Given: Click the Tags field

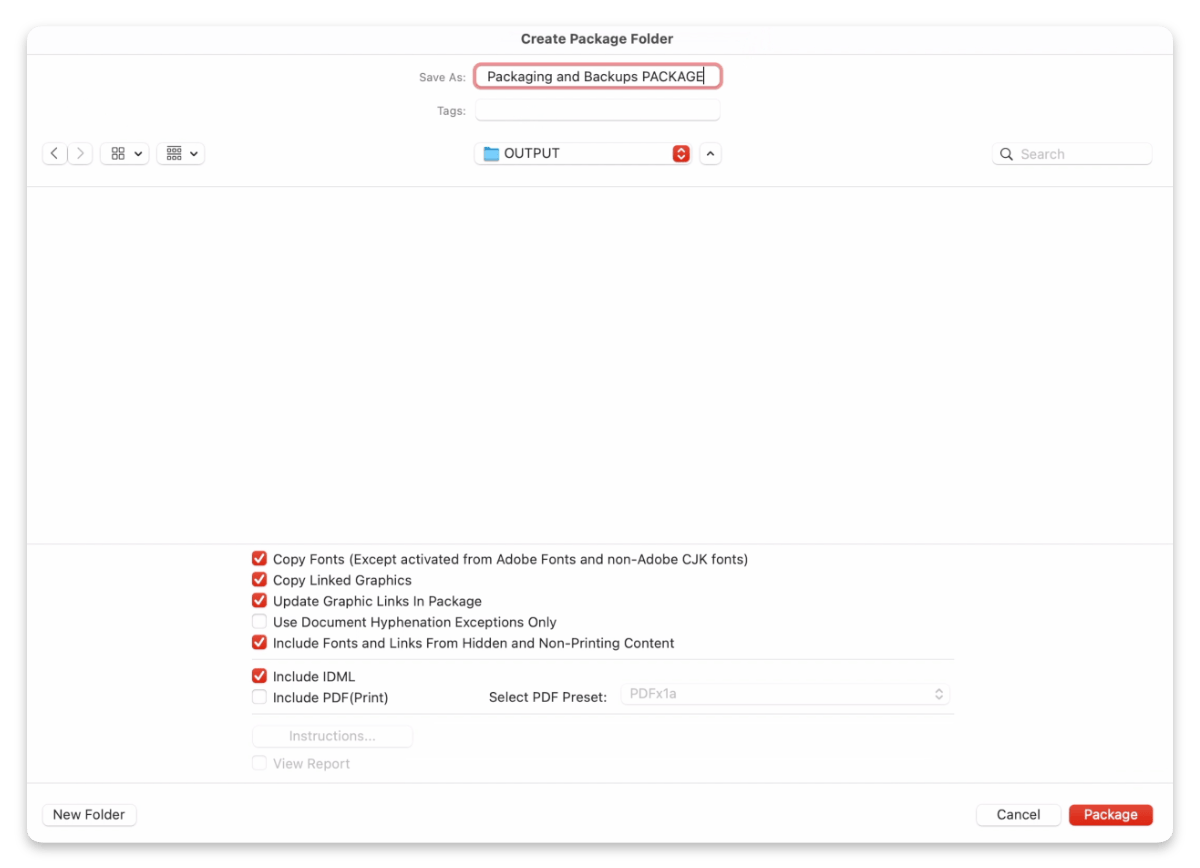Looking at the screenshot, I should tap(598, 110).
